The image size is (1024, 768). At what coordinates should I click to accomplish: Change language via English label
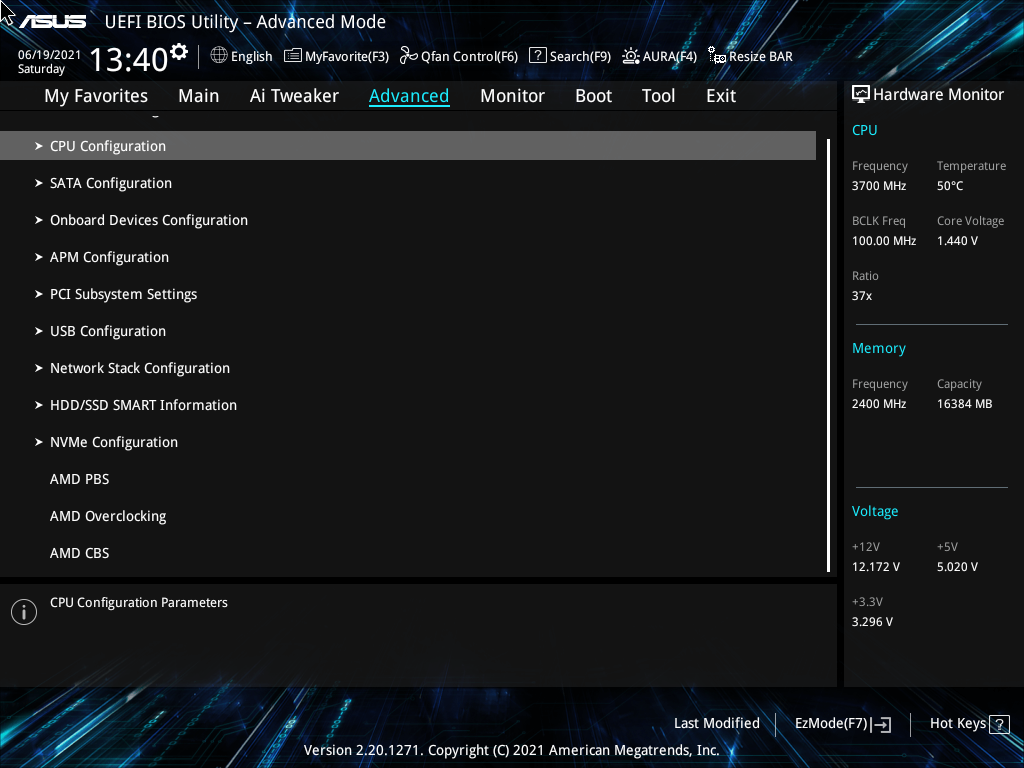click(x=251, y=57)
